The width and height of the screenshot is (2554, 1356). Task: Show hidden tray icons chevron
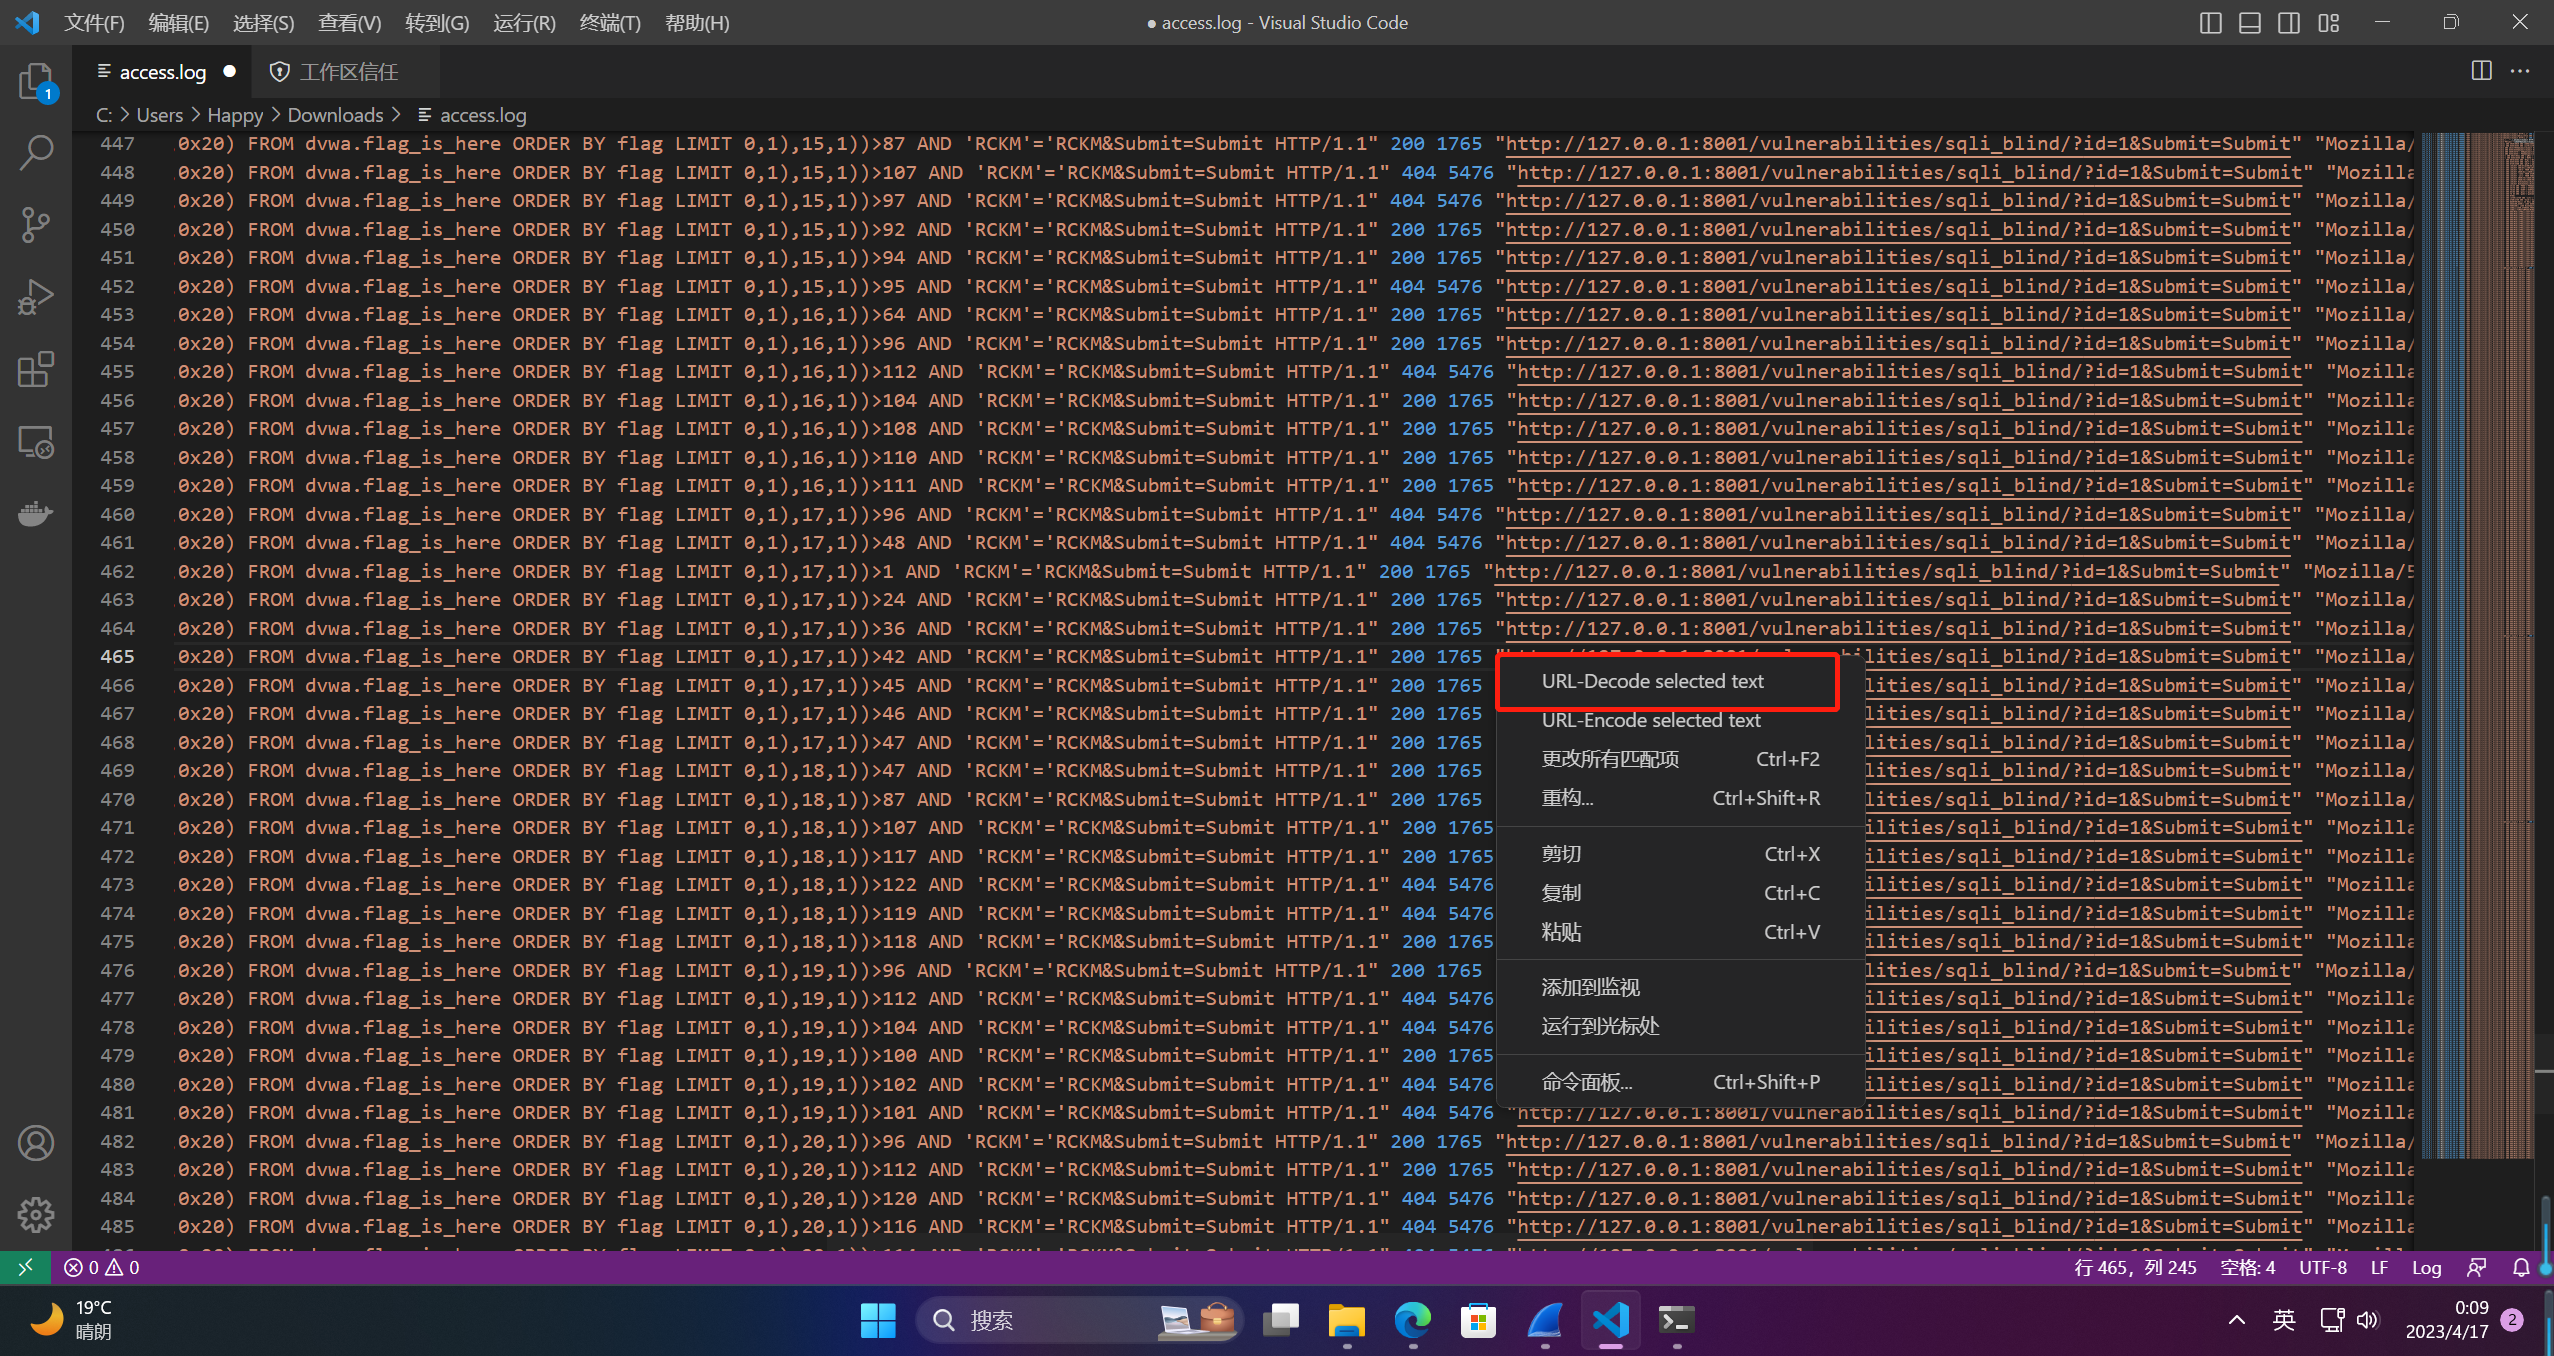(2237, 1320)
